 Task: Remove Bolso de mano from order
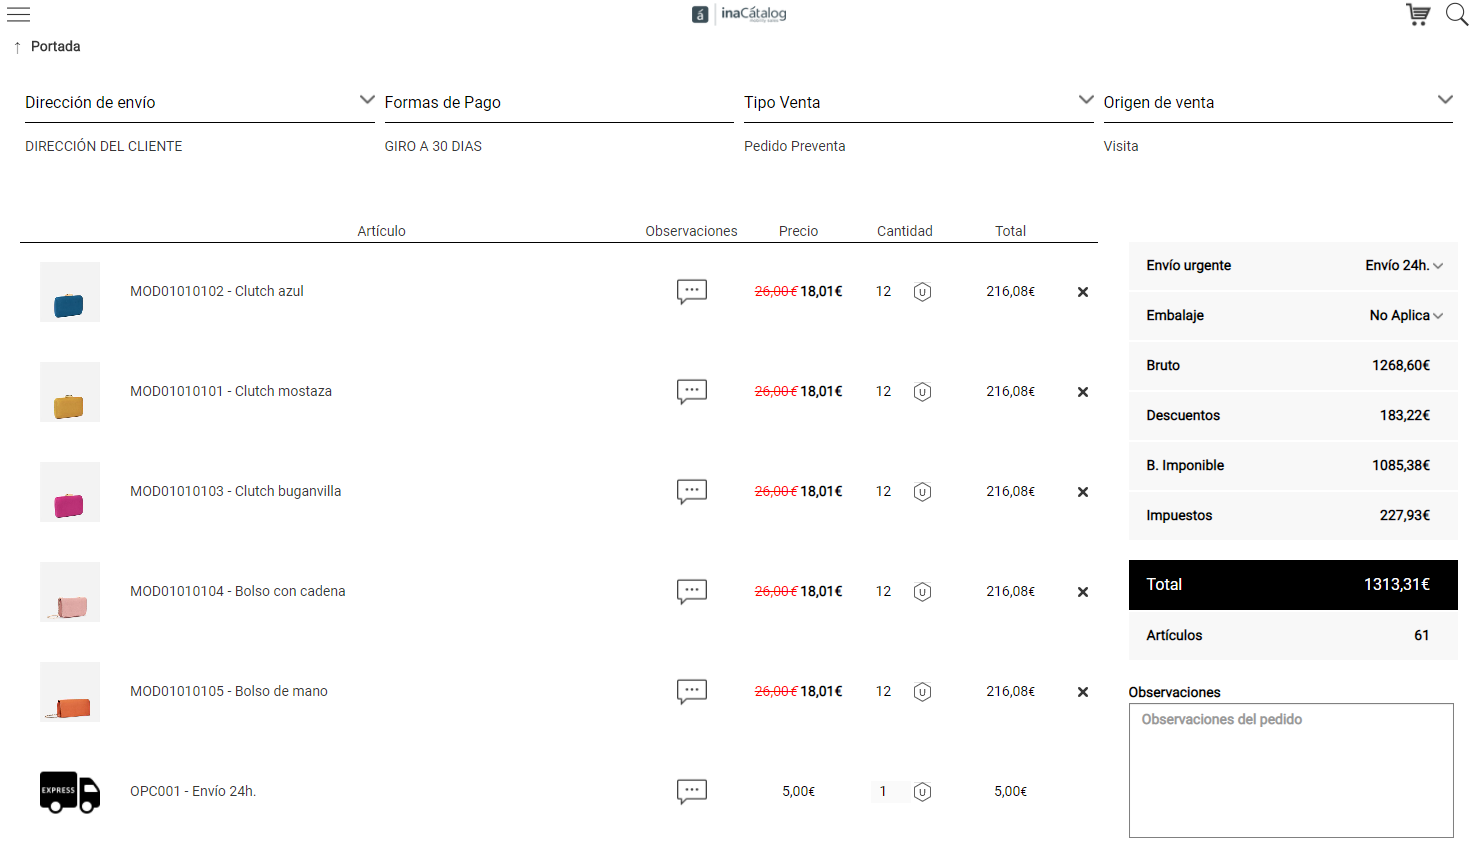tap(1083, 692)
